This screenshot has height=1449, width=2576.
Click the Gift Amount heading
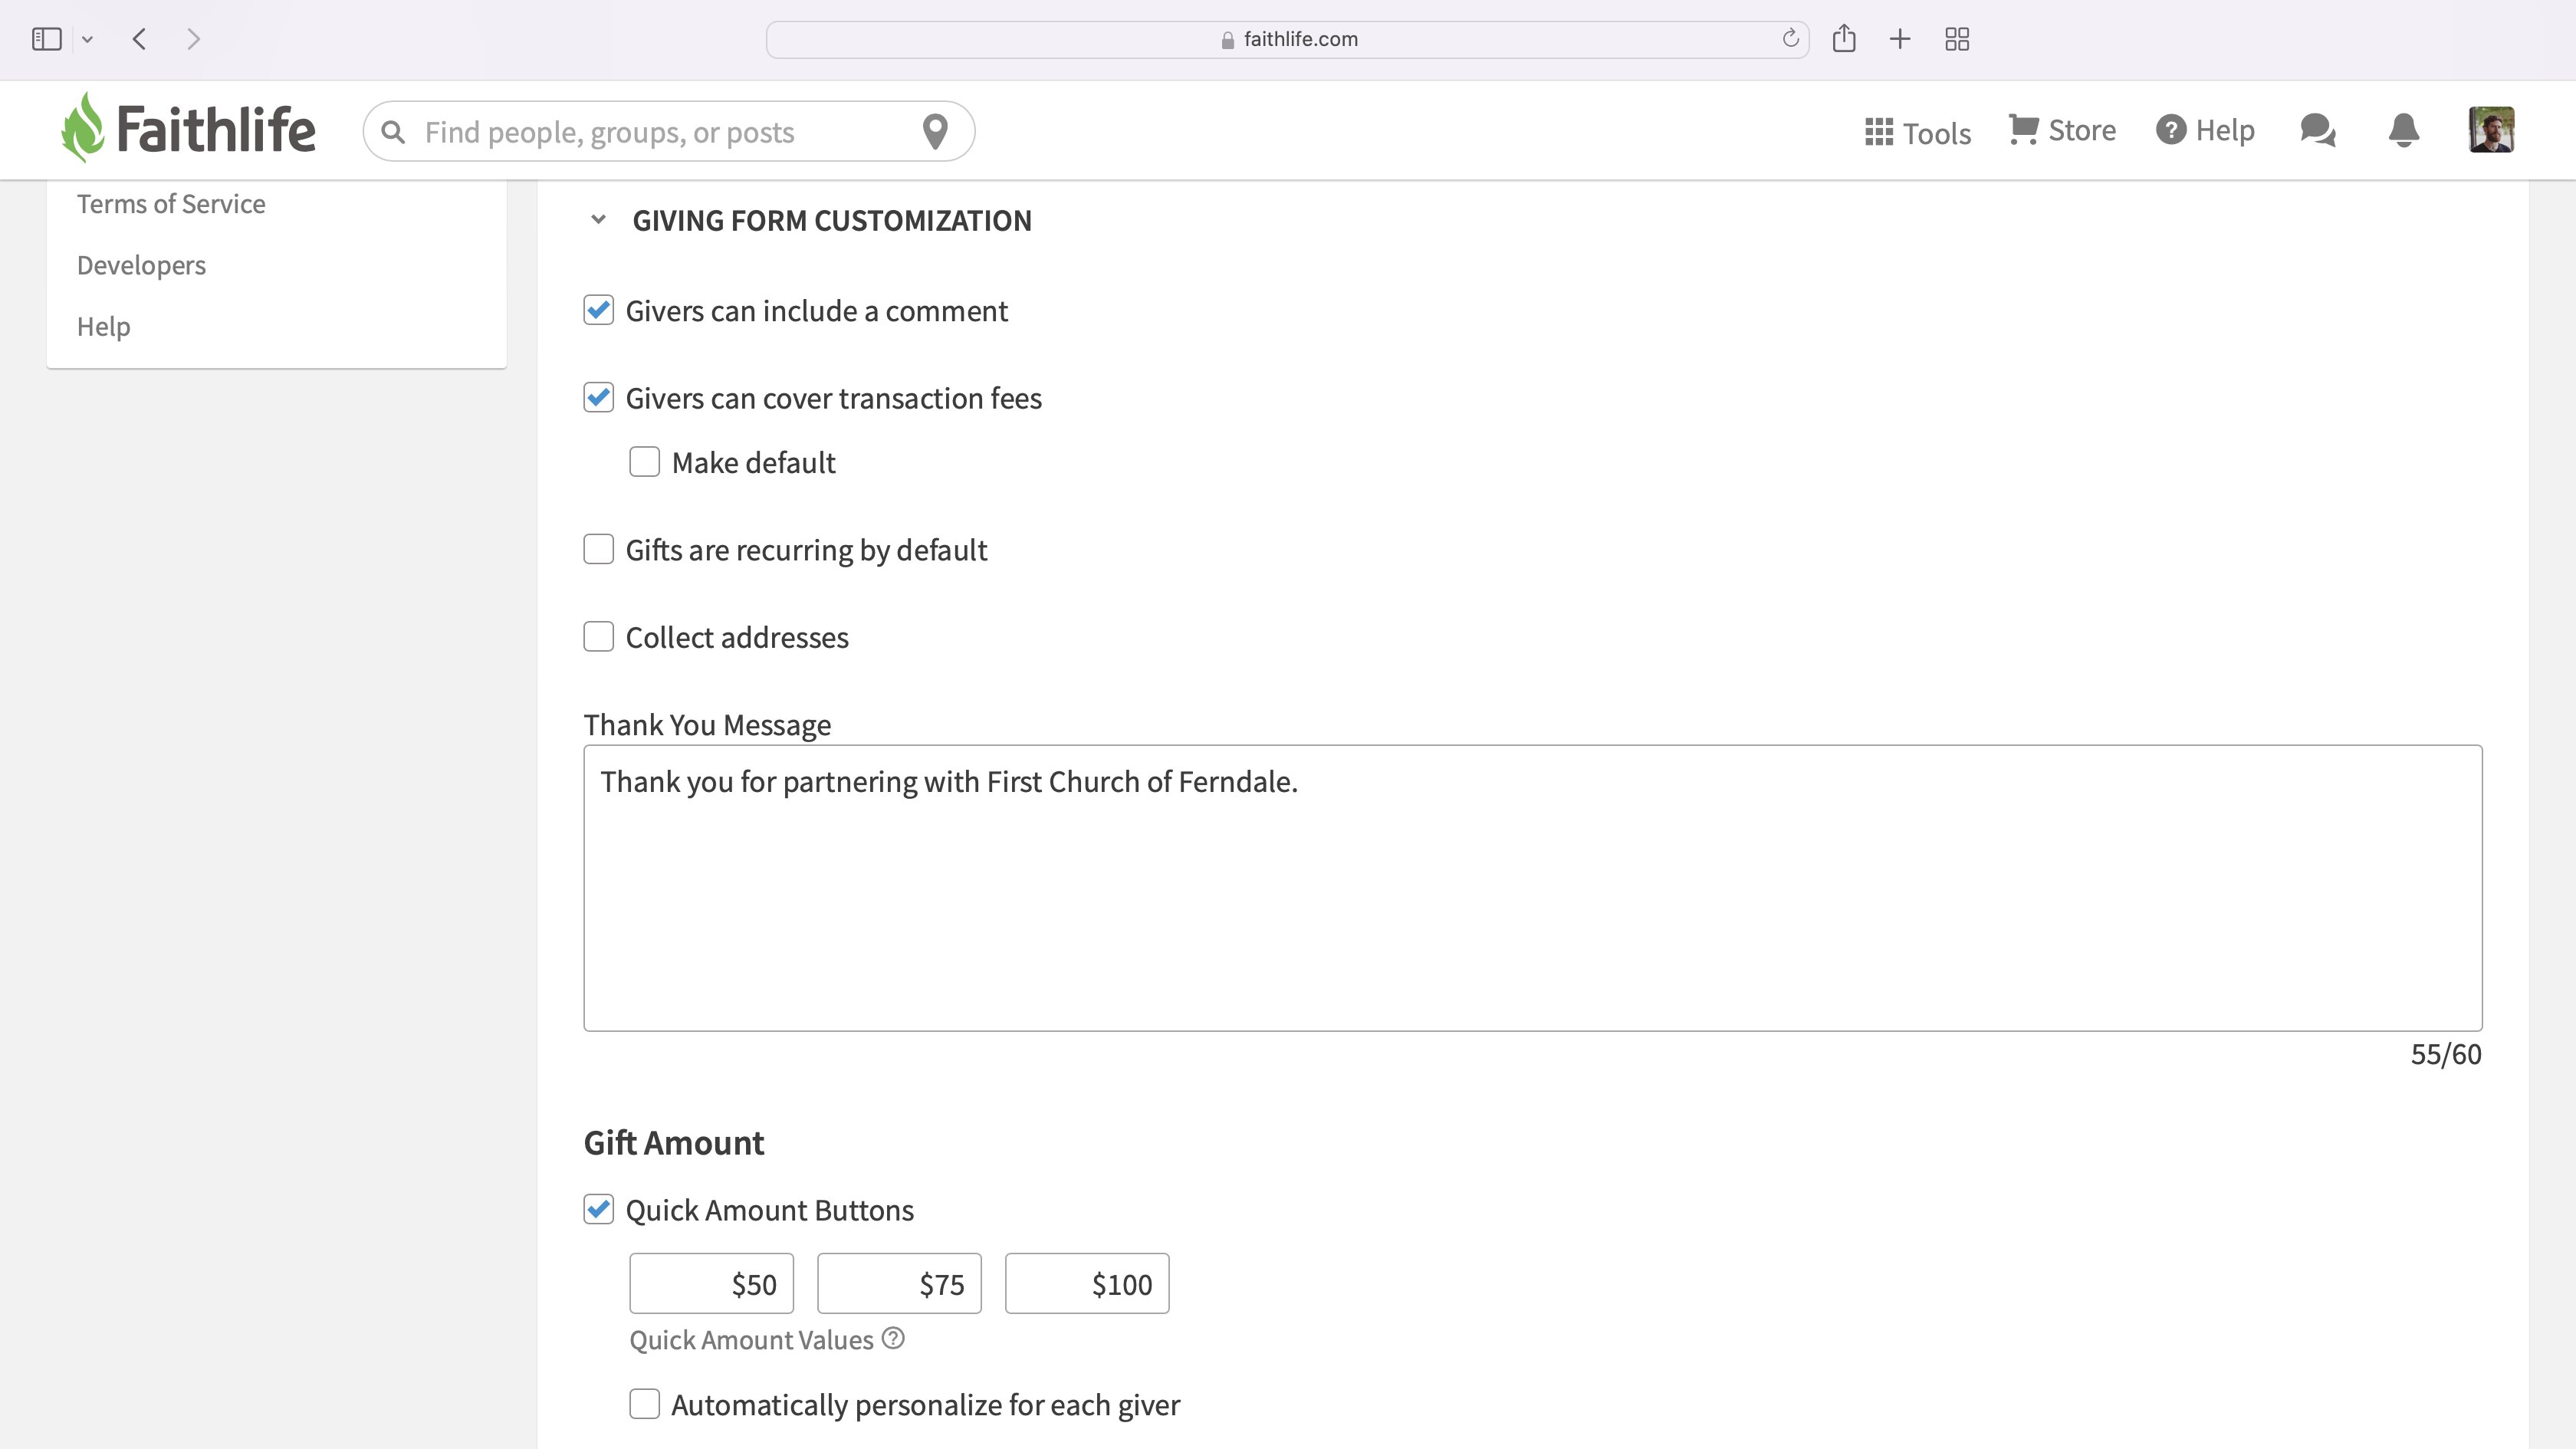tap(673, 1143)
